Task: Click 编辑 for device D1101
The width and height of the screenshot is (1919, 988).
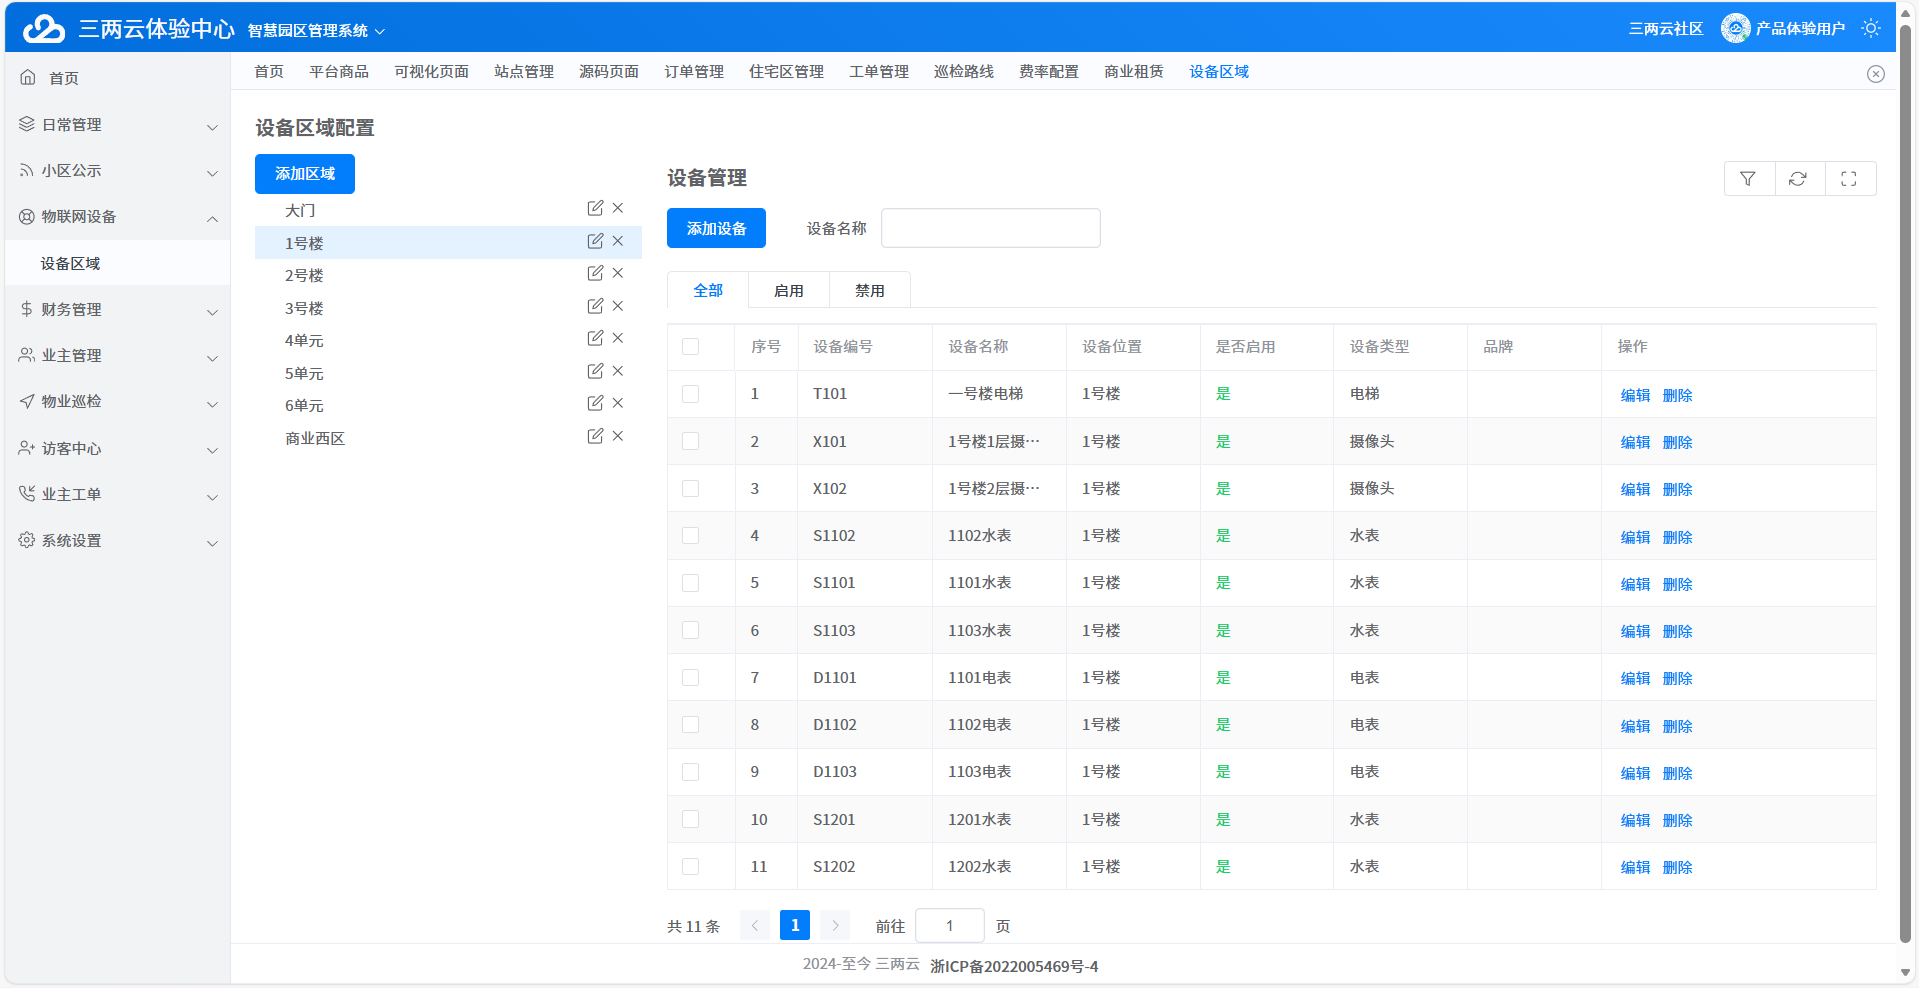Action: tap(1634, 677)
